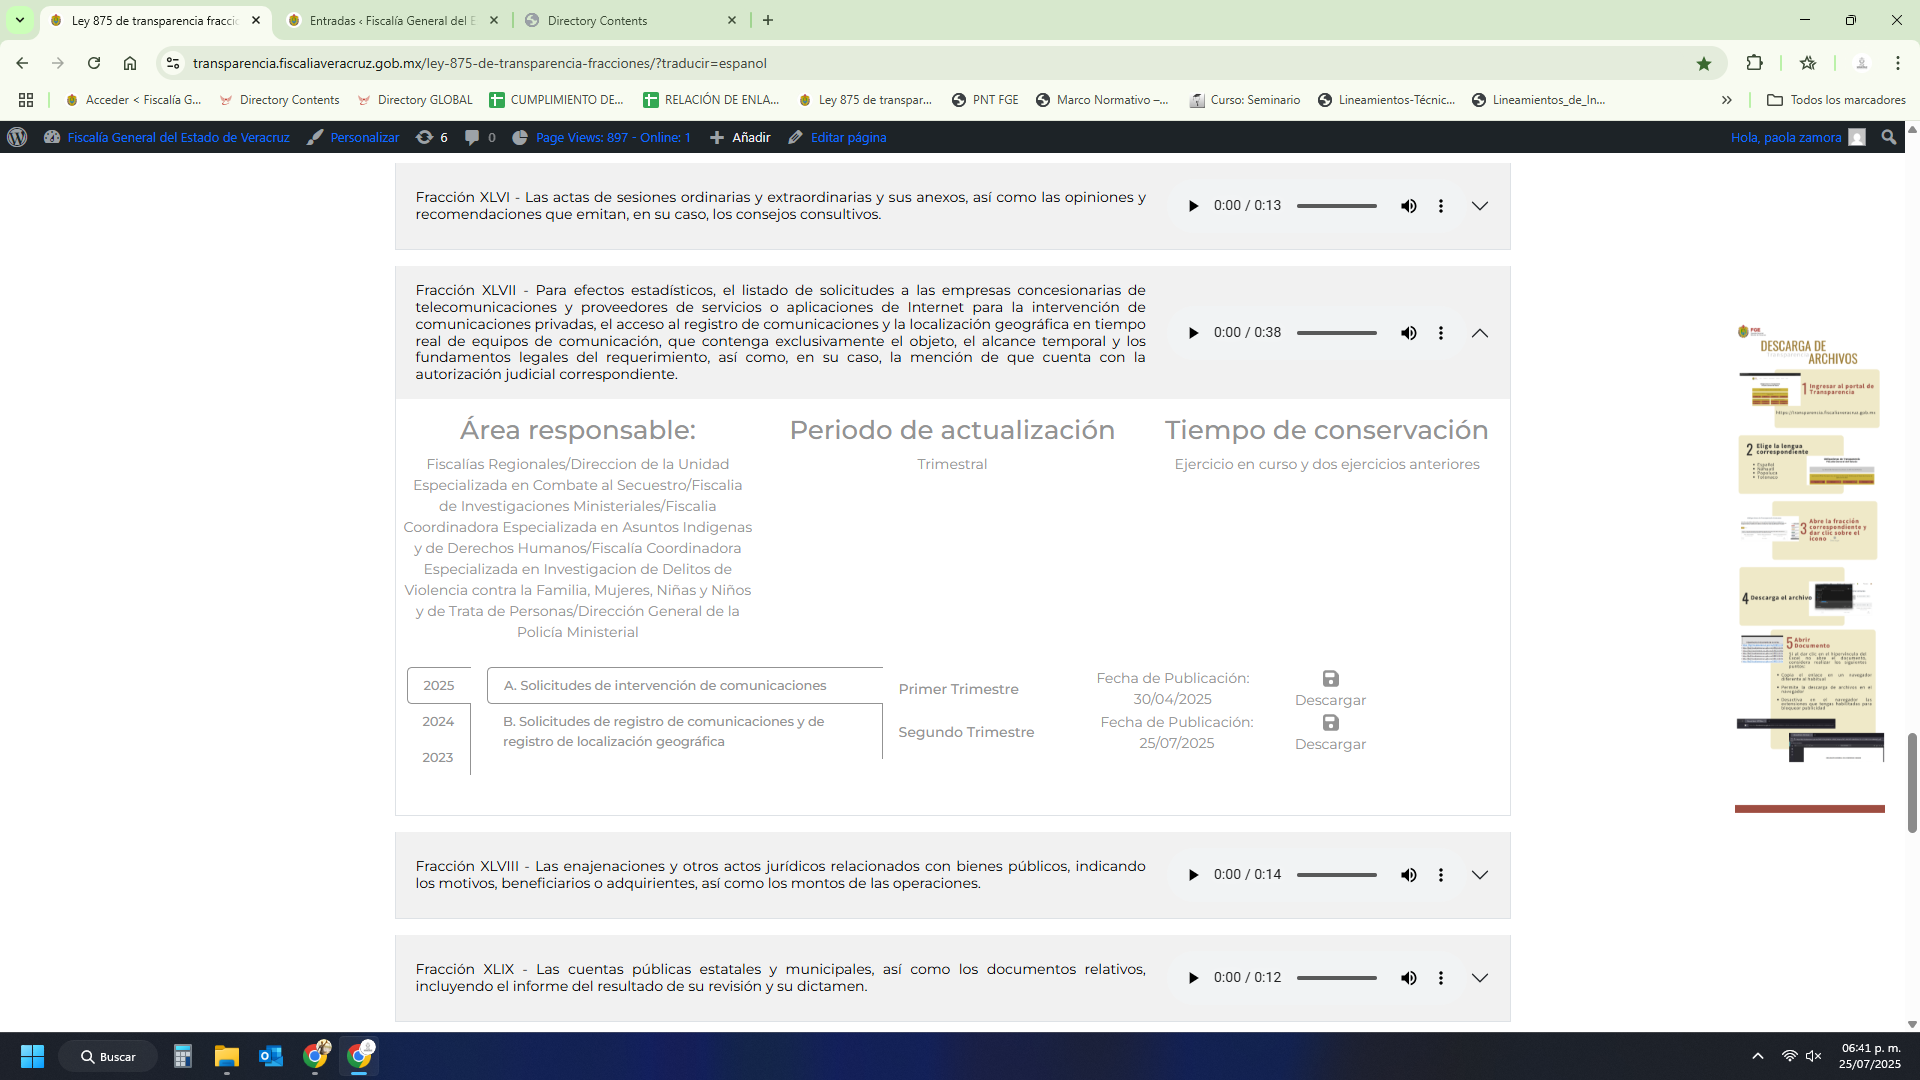This screenshot has width=1920, height=1080.
Task: Select tab B. Solicitudes de registro de comunicaciones
Action: 663,731
